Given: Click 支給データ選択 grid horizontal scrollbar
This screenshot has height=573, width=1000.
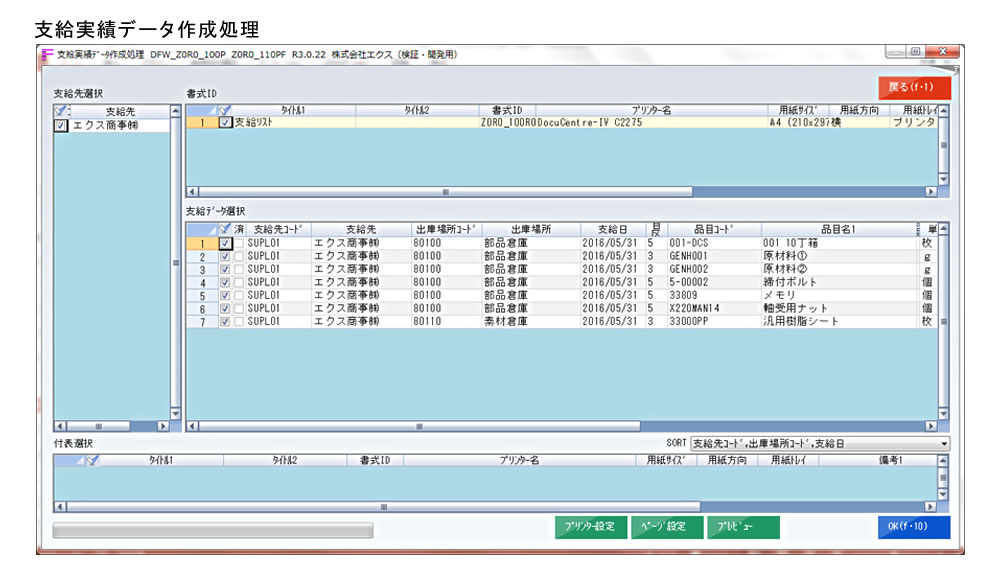Looking at the screenshot, I should (419, 426).
